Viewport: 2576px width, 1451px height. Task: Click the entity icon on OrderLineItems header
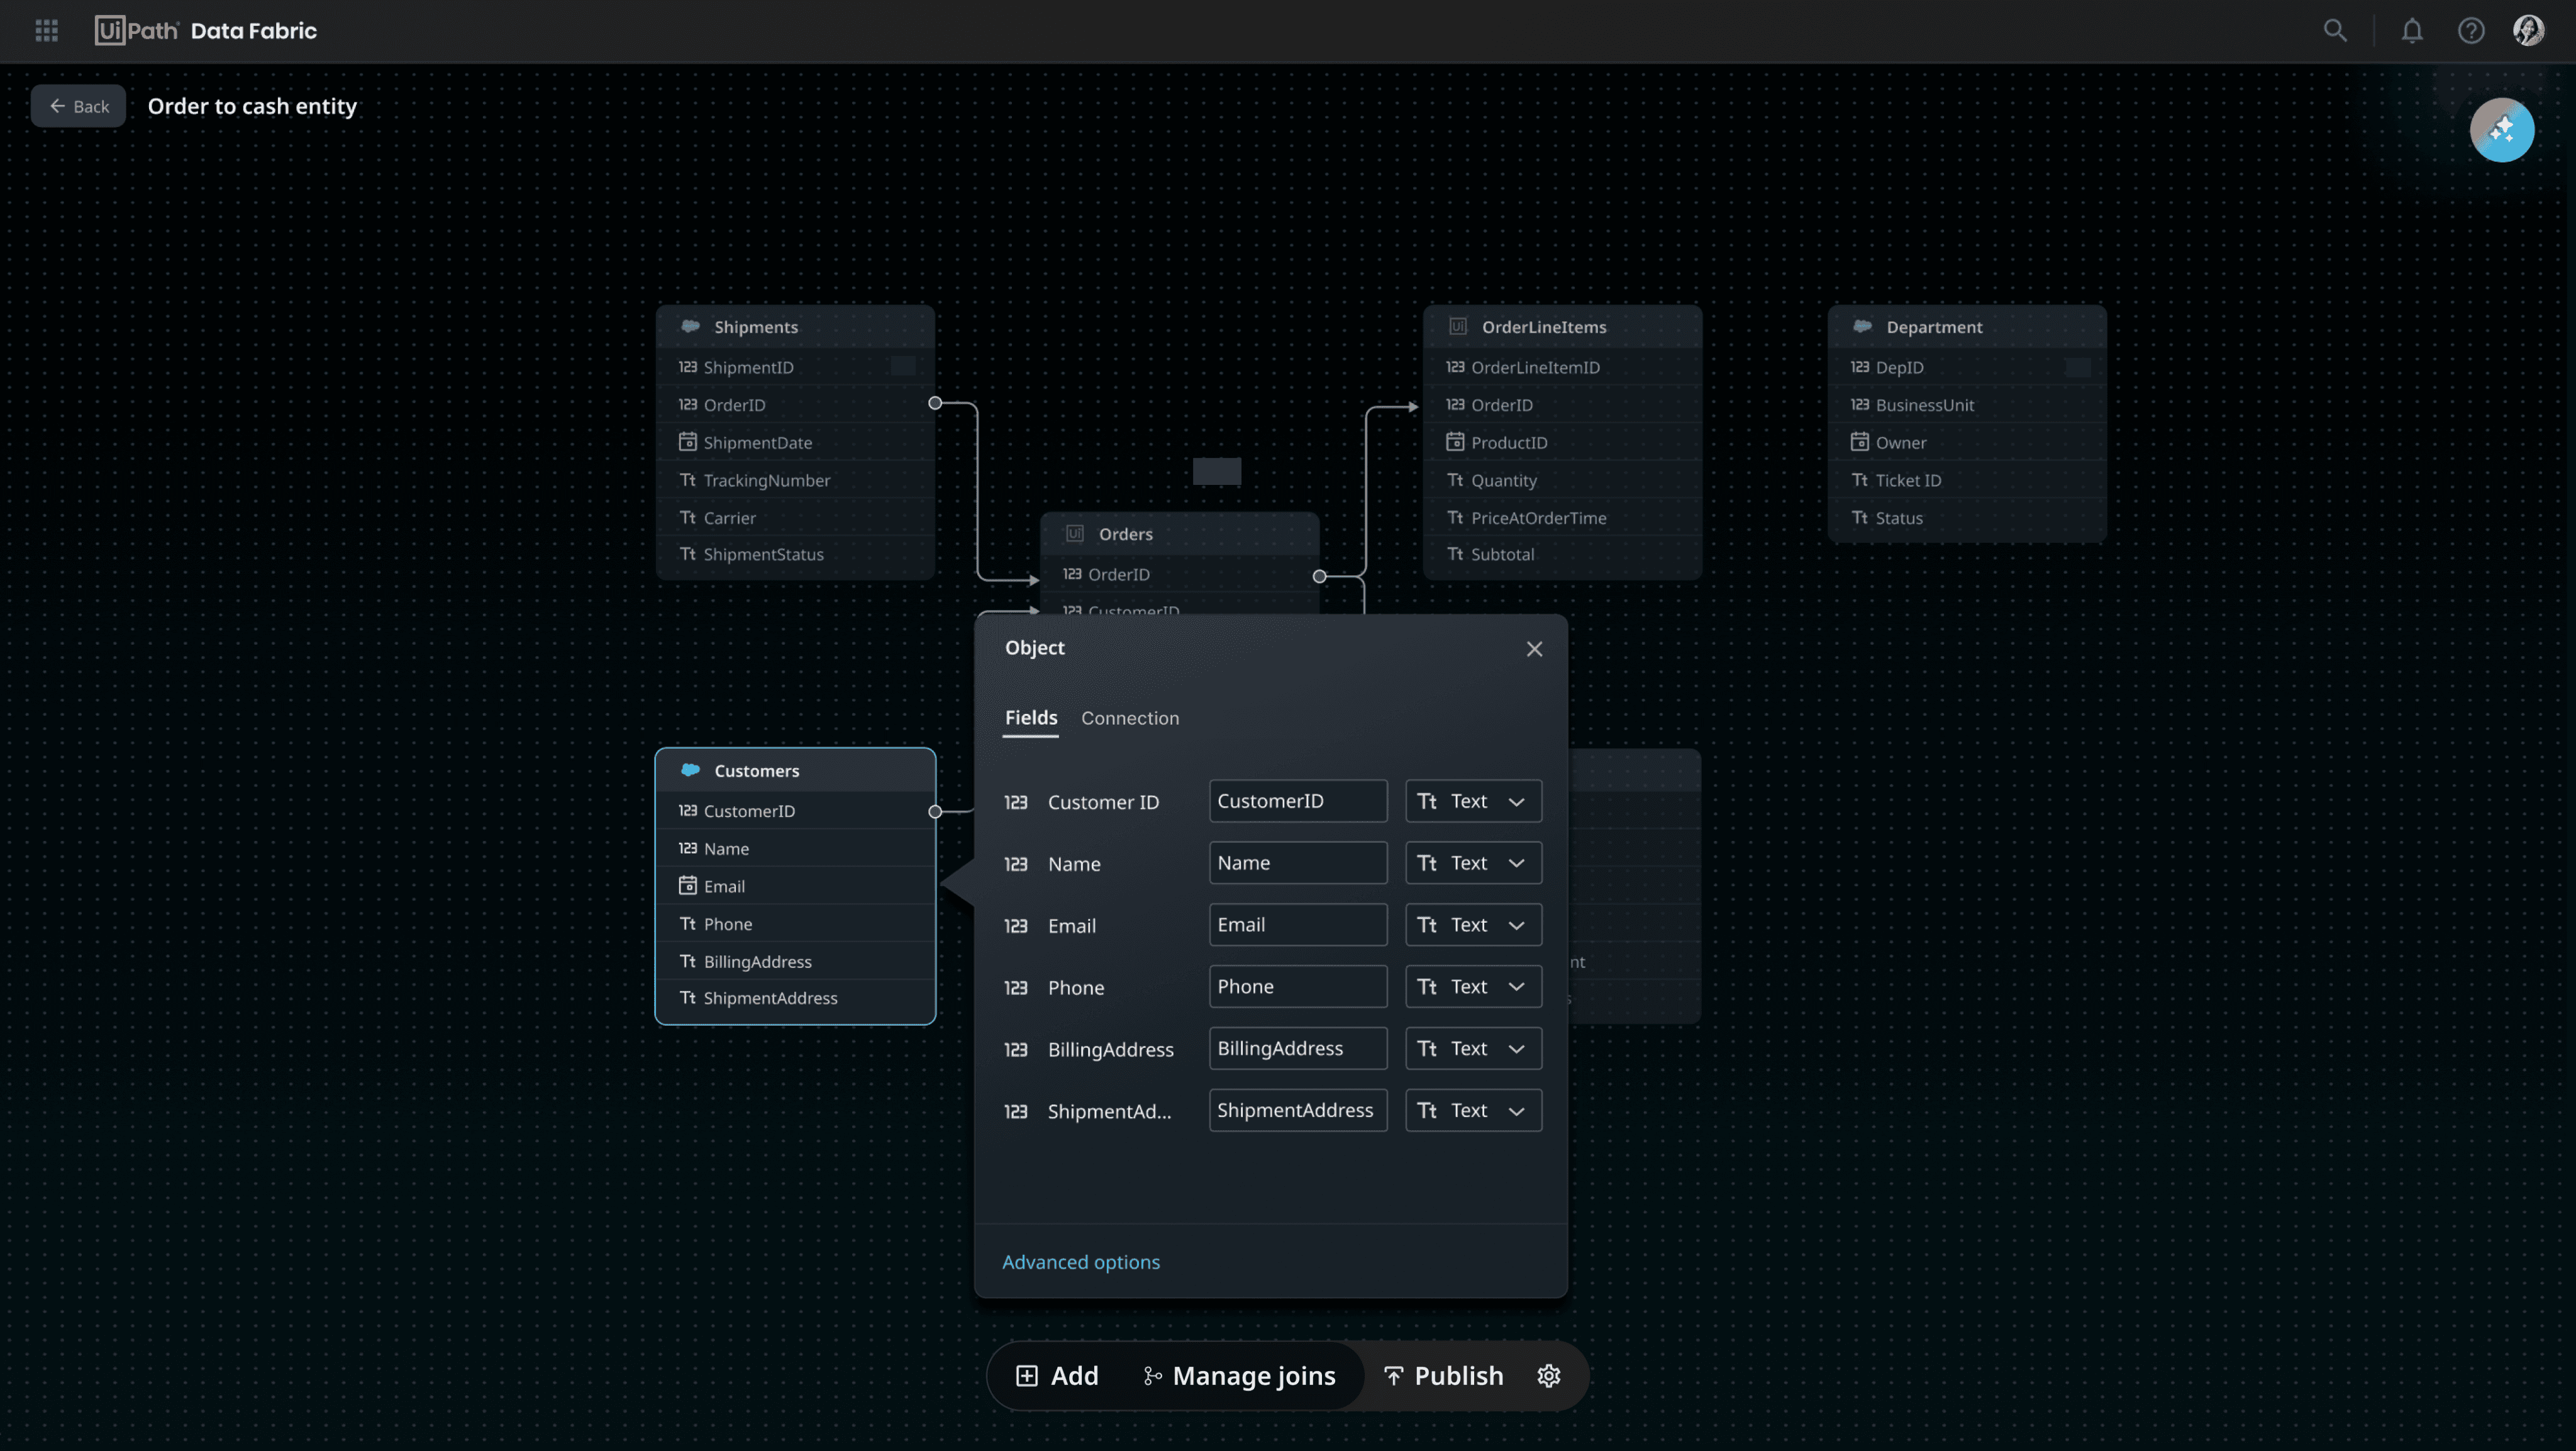pos(1457,326)
